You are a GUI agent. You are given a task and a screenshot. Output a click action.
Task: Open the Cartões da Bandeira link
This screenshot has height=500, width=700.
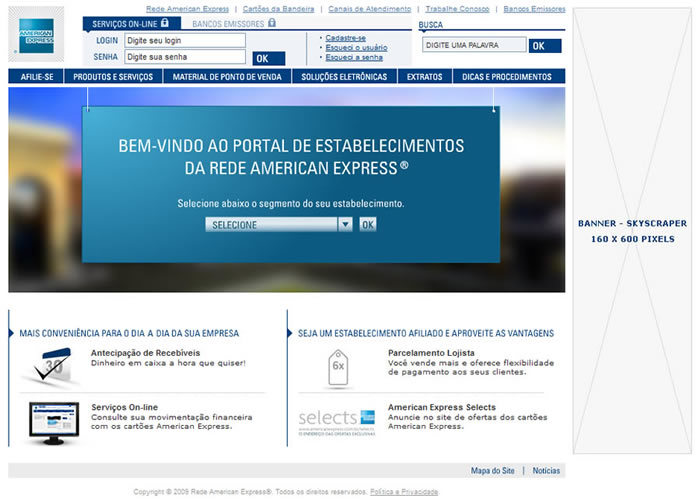[278, 9]
